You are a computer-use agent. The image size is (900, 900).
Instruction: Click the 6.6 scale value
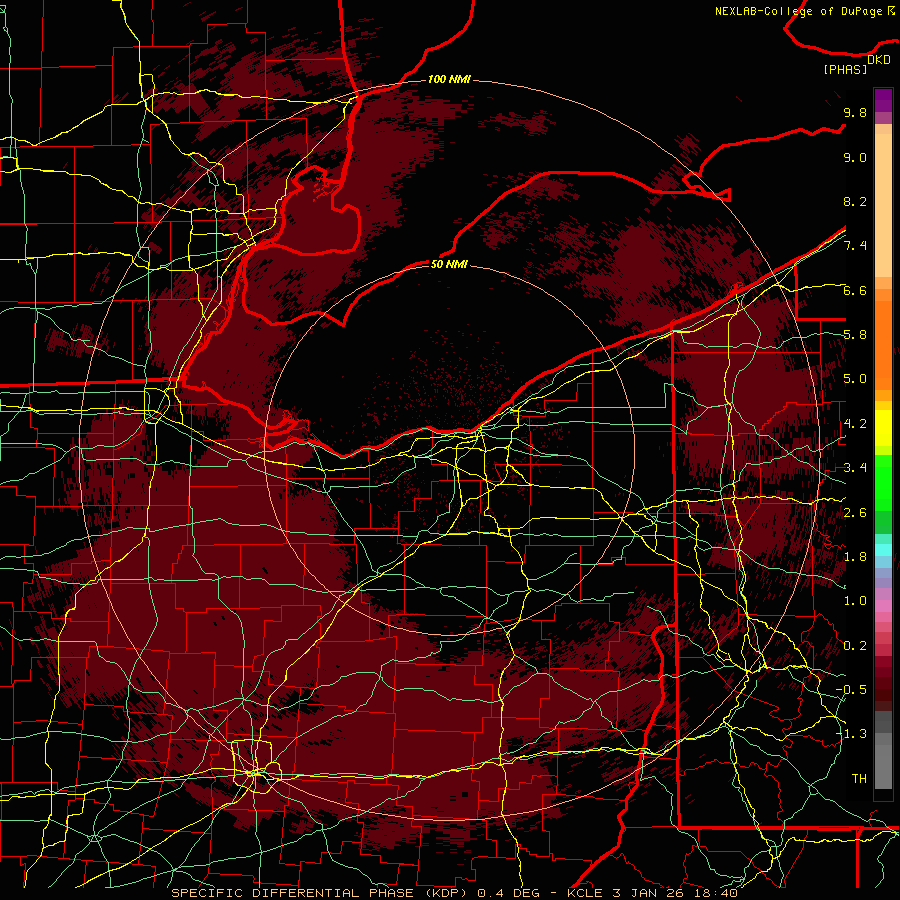click(855, 290)
